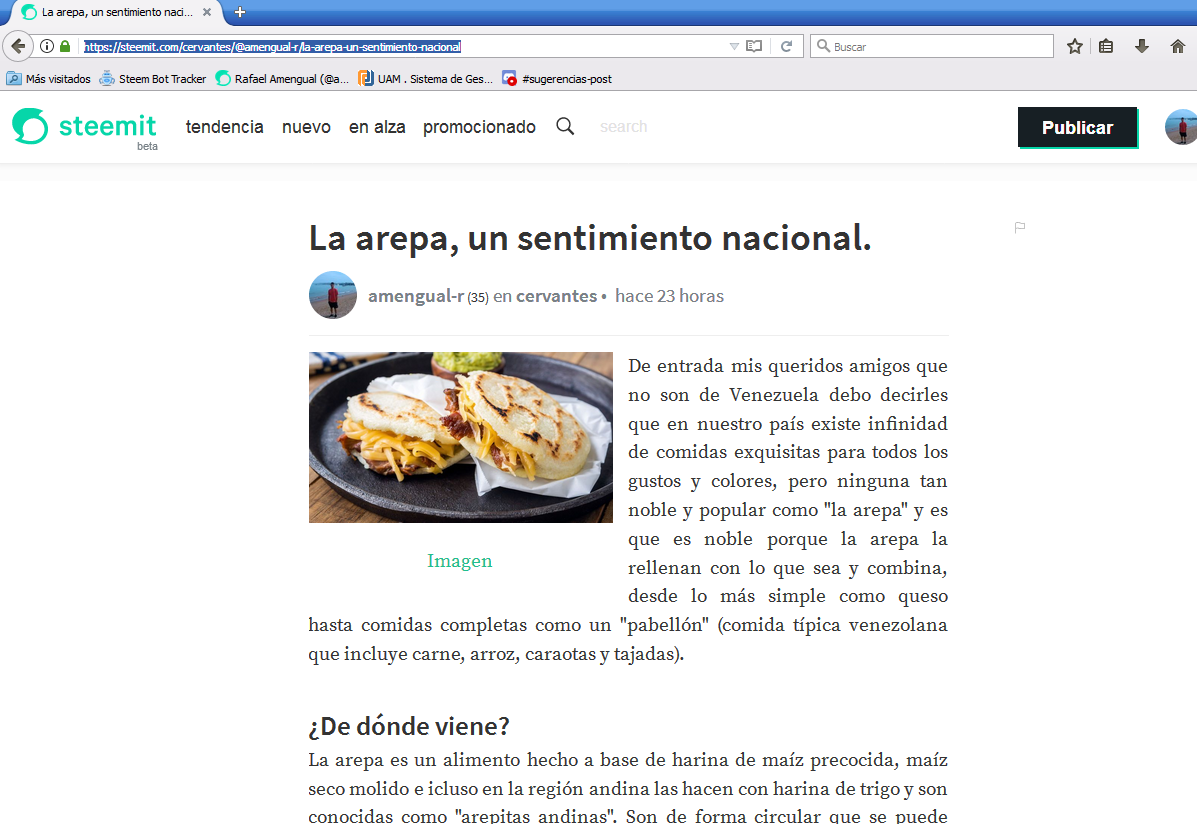The width and height of the screenshot is (1197, 824).
Task: Open Steem Bot Tracker bookmark
Action: 153,79
